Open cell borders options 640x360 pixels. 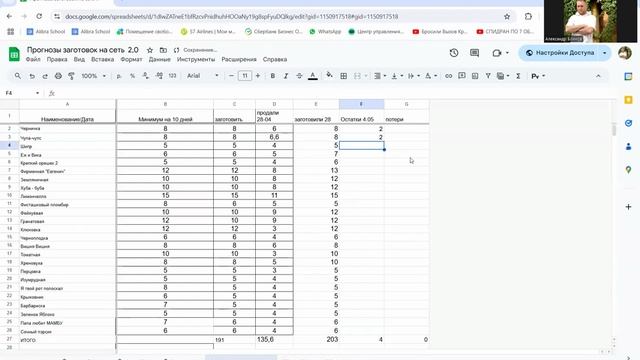click(344, 76)
